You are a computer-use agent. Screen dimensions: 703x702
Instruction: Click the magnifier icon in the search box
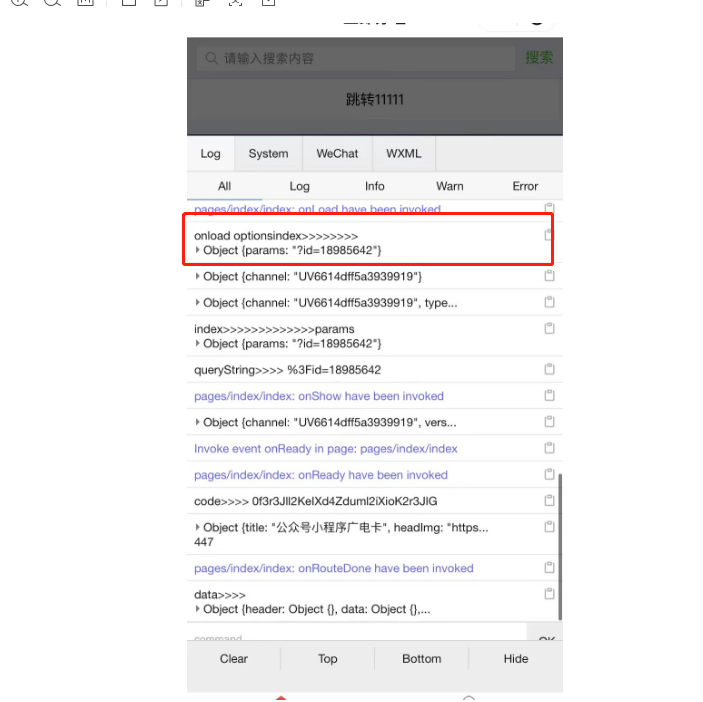pos(211,58)
